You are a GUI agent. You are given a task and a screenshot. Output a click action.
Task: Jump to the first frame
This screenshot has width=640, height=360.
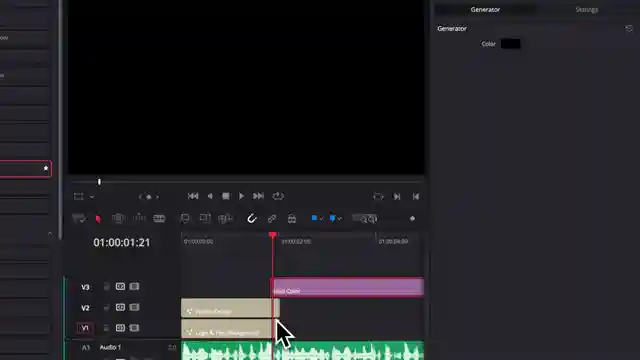coord(193,196)
